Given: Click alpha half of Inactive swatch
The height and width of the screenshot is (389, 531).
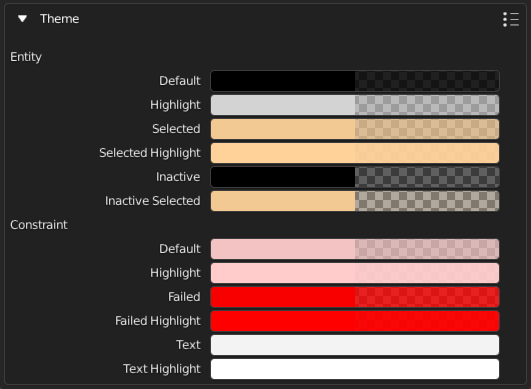Looking at the screenshot, I should tap(427, 177).
